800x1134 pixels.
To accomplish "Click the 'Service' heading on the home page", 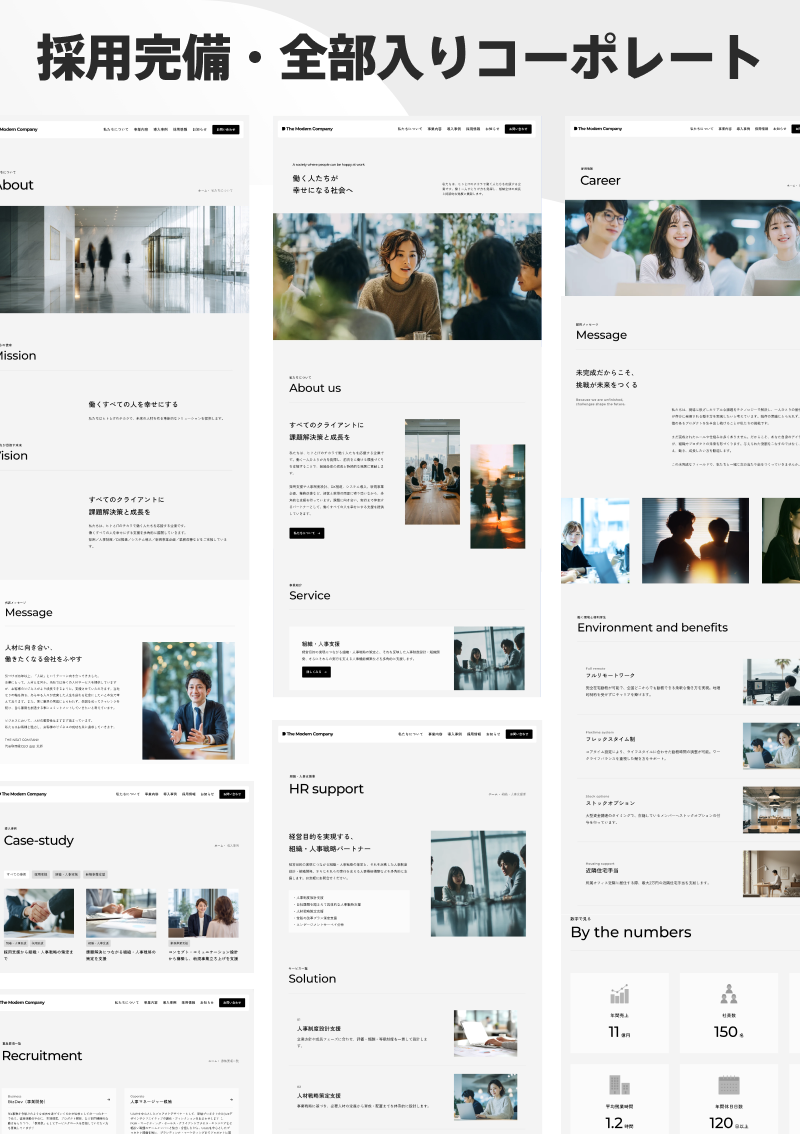I will tap(310, 595).
